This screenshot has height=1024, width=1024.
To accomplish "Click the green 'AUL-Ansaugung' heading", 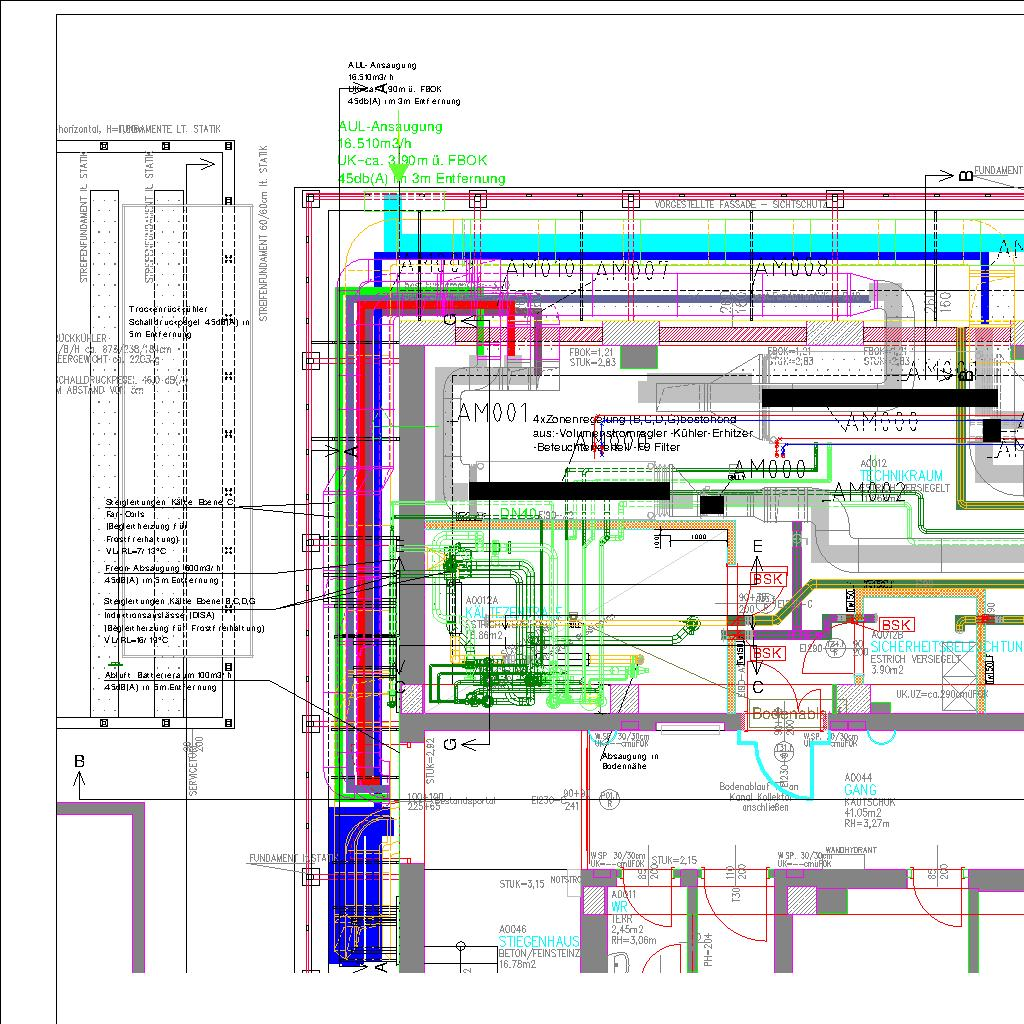I will click(x=391, y=127).
